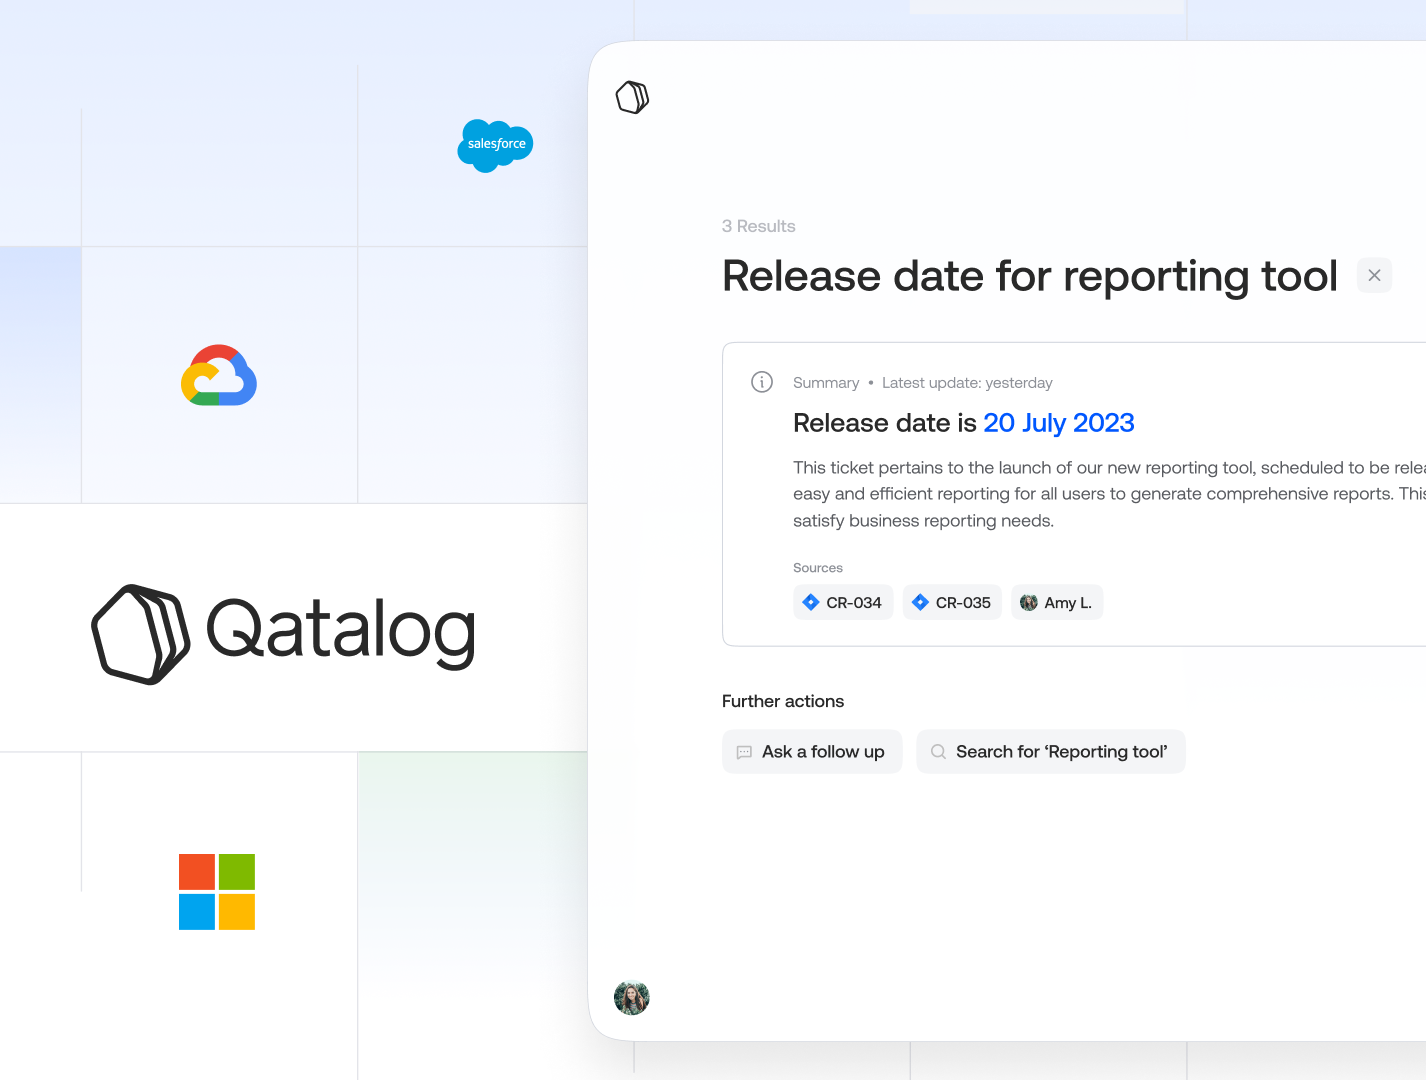Dismiss the query with the X button
This screenshot has width=1426, height=1080.
1374,275
